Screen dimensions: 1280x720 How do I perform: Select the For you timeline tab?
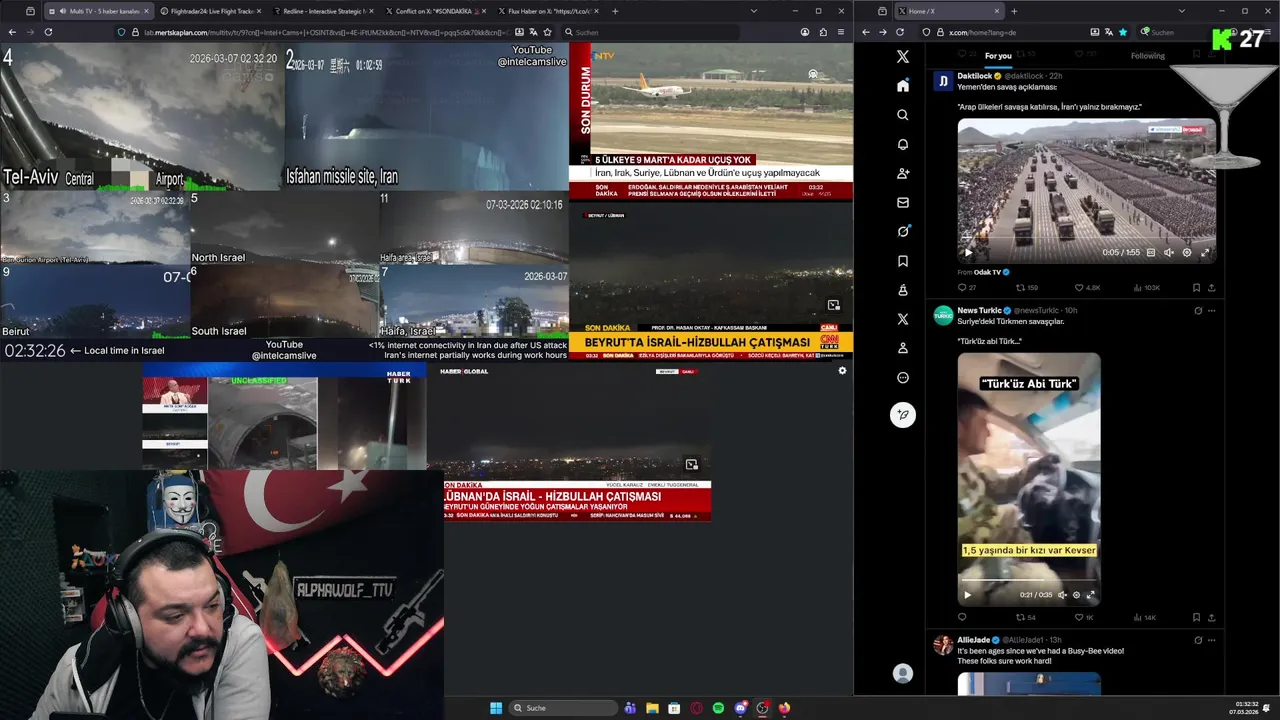998,56
